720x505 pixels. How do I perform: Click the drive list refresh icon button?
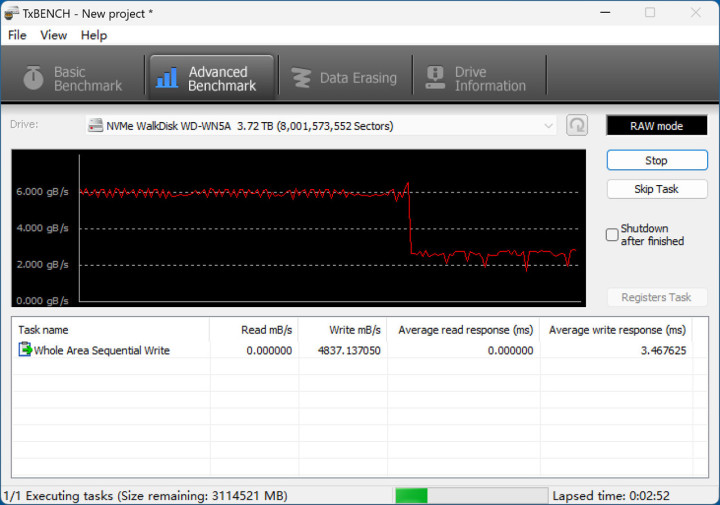tap(577, 125)
